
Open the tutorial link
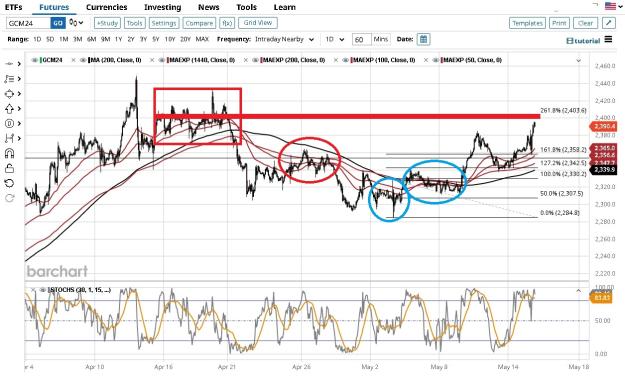coord(583,41)
